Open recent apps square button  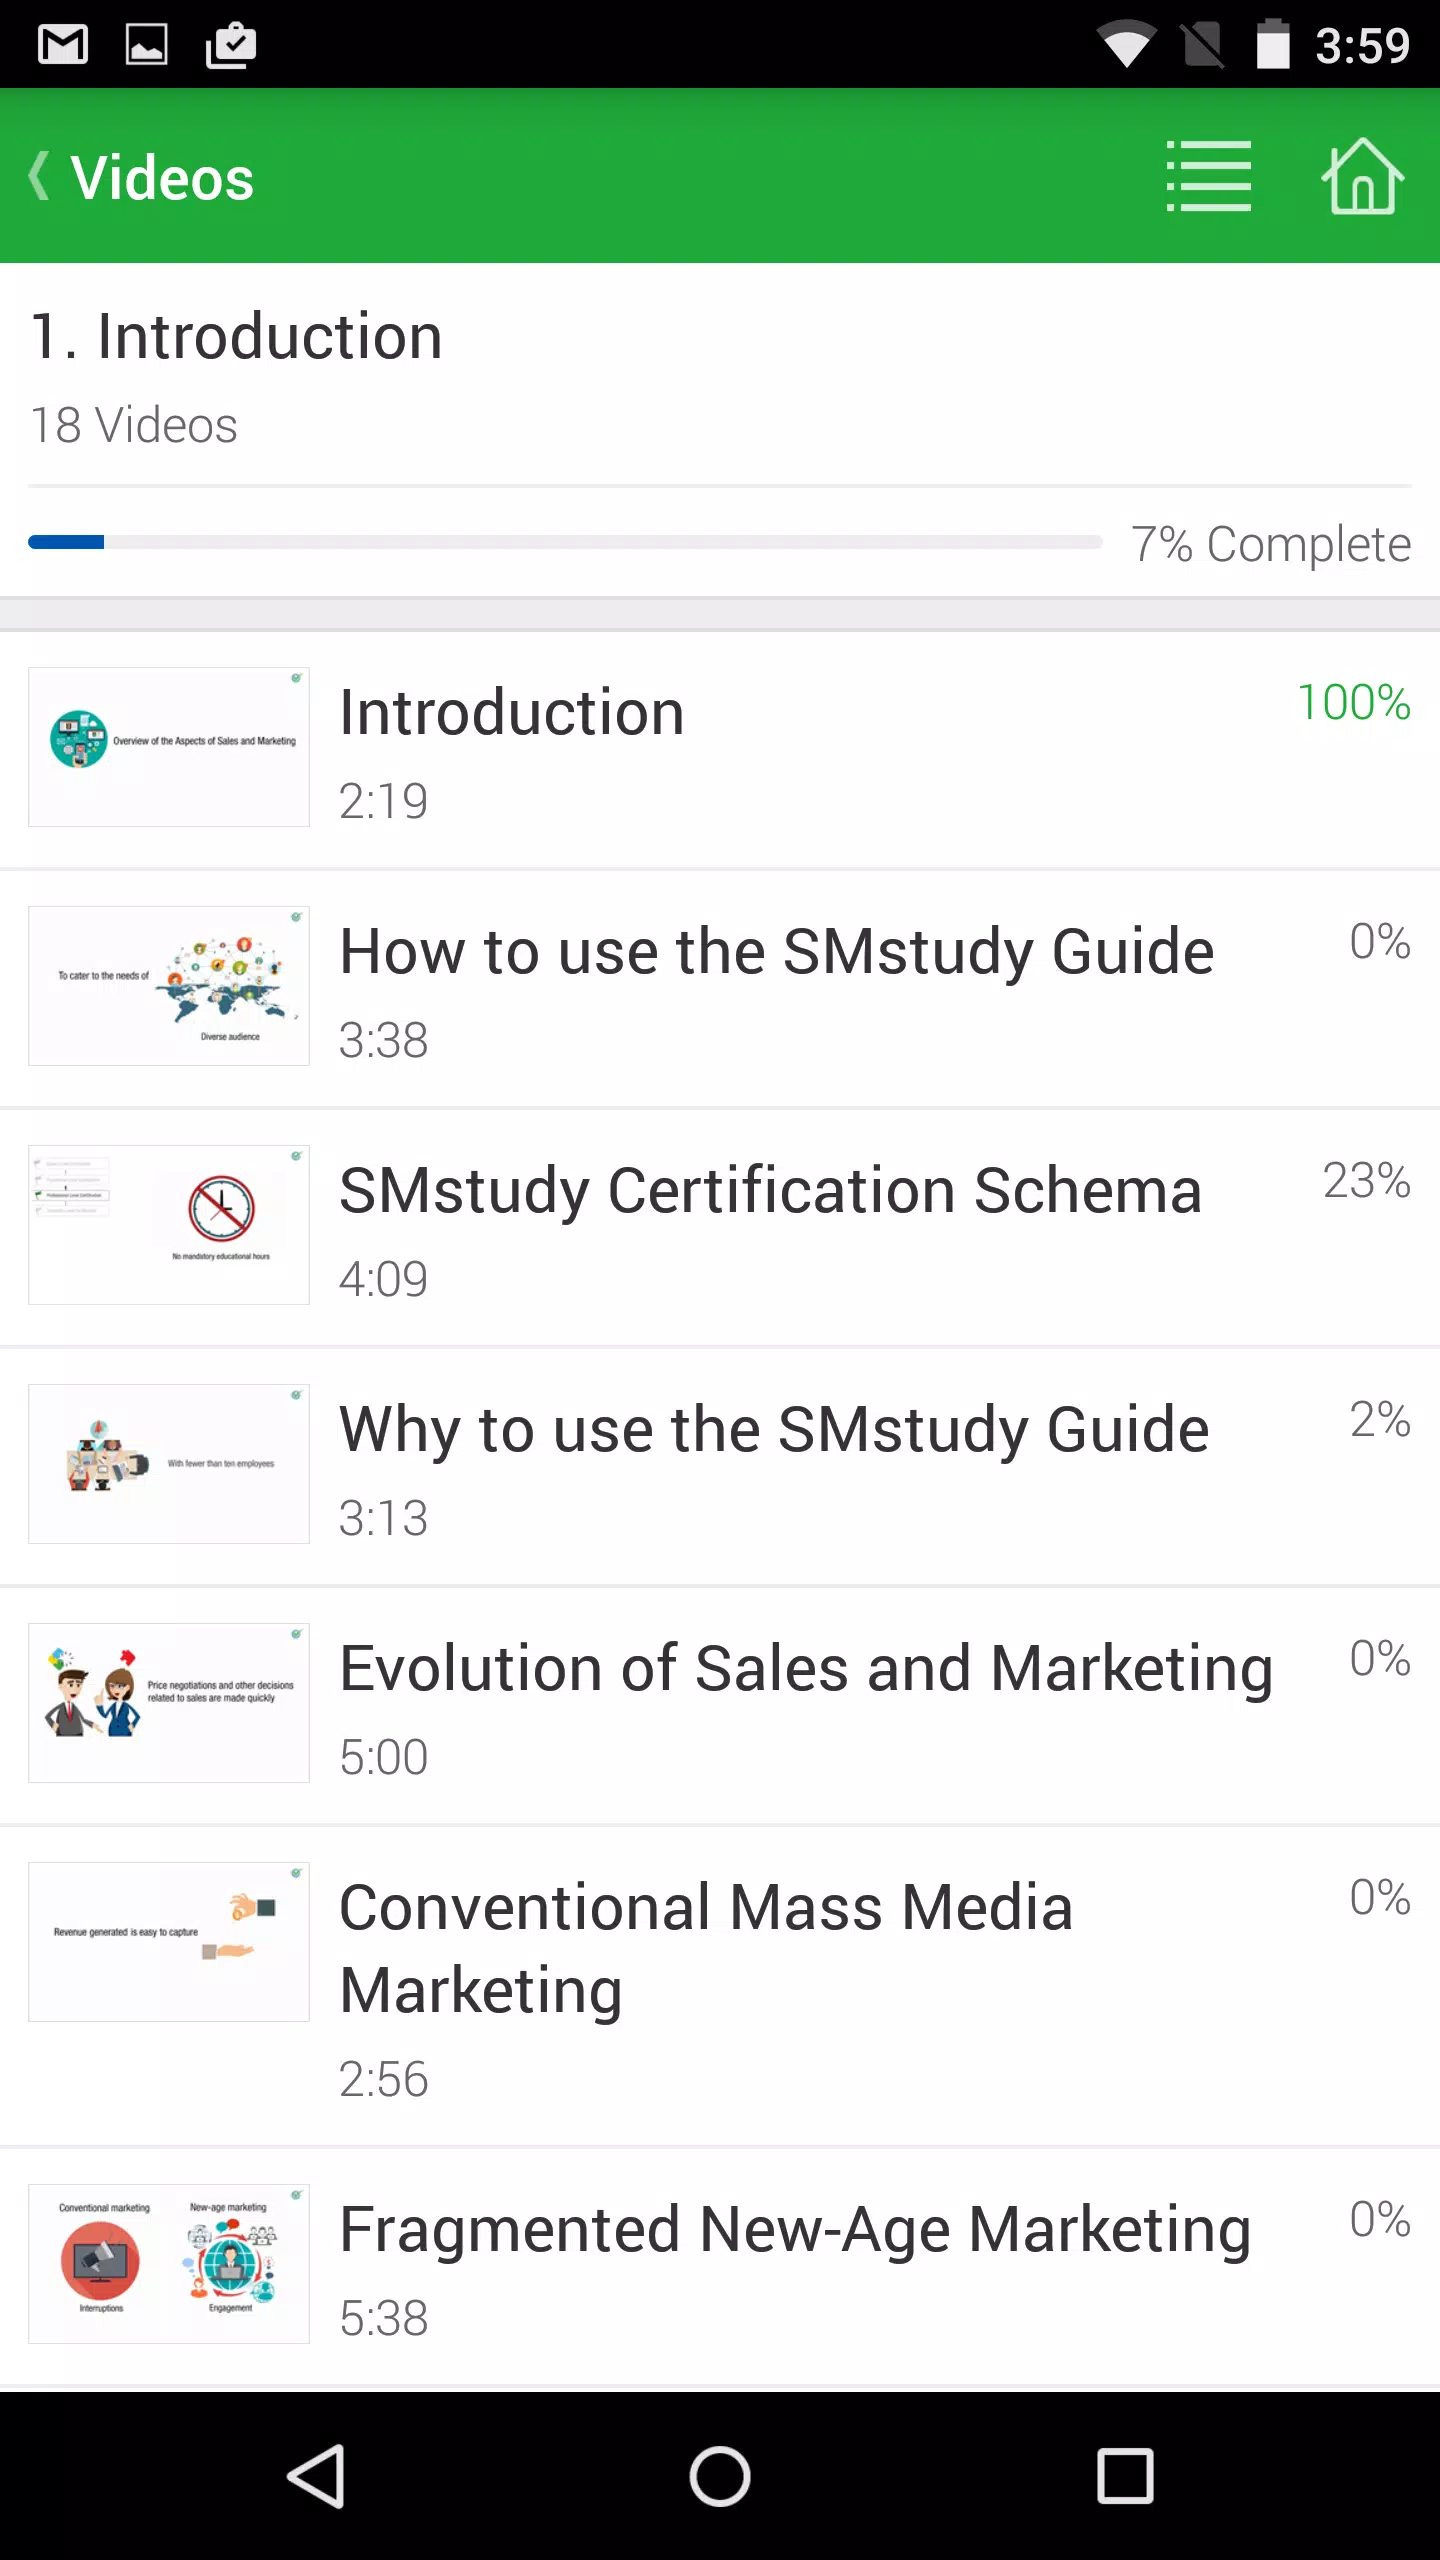[x=1125, y=2476]
